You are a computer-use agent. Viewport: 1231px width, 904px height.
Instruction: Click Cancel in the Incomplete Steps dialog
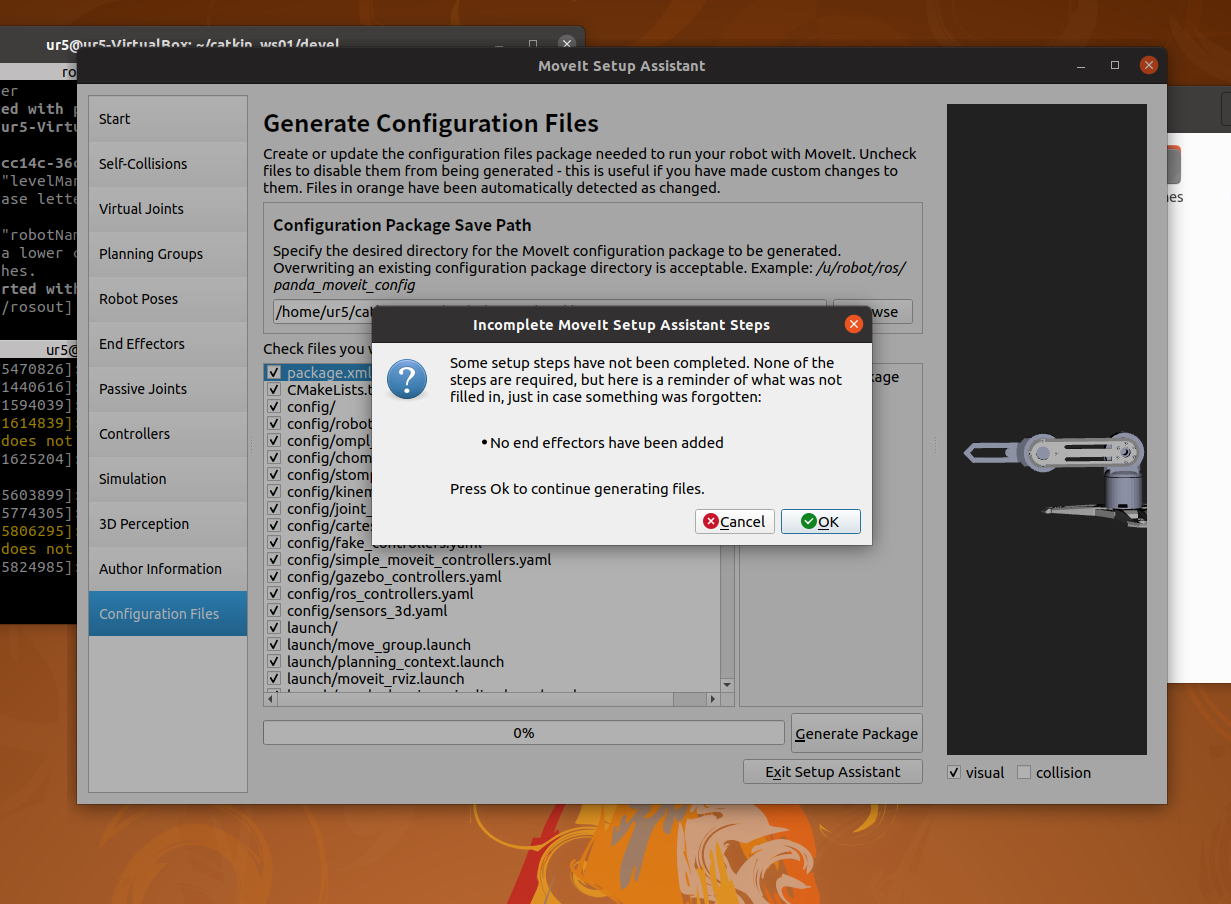[734, 521]
